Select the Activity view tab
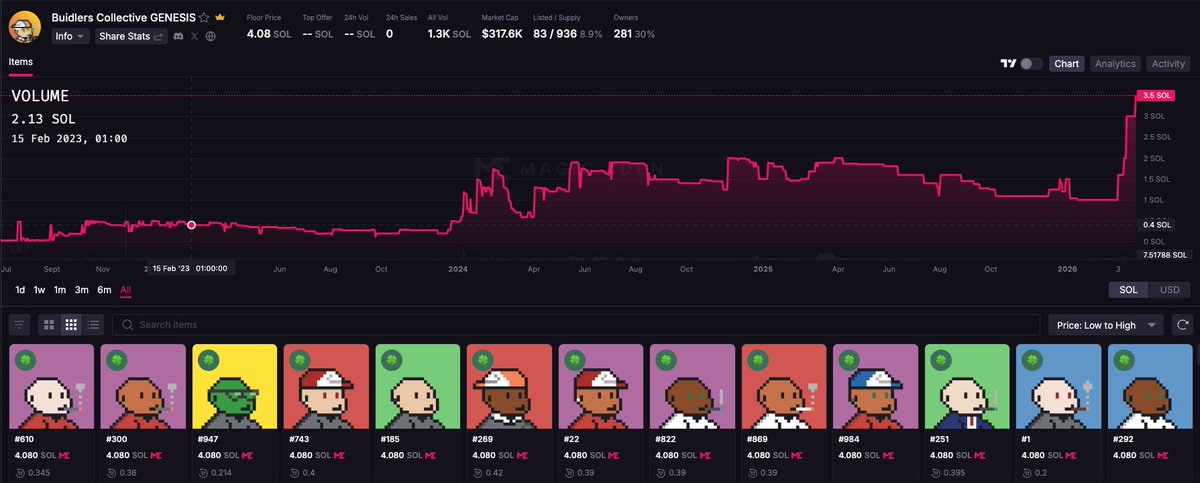The height and width of the screenshot is (483, 1200). tap(1168, 63)
